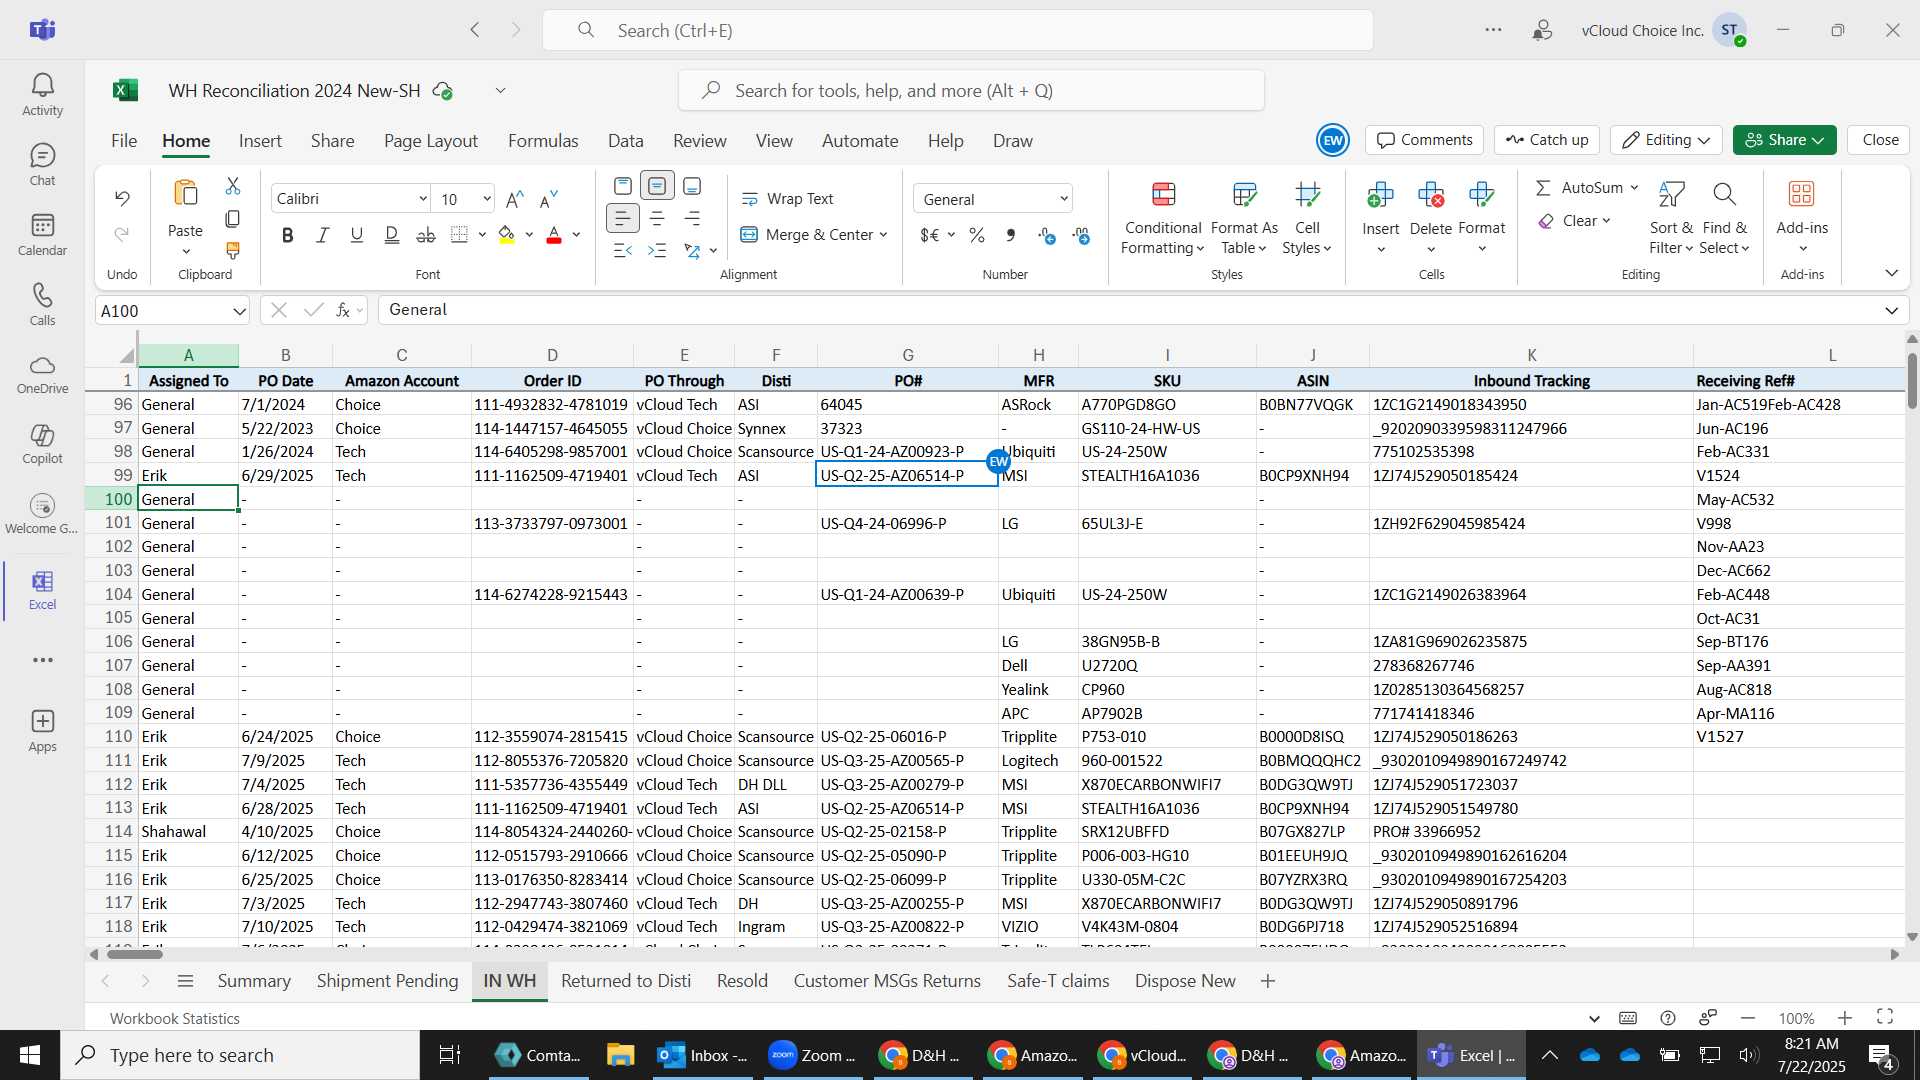Increase decimal places
This screenshot has height=1080, width=1920.
(x=1047, y=235)
